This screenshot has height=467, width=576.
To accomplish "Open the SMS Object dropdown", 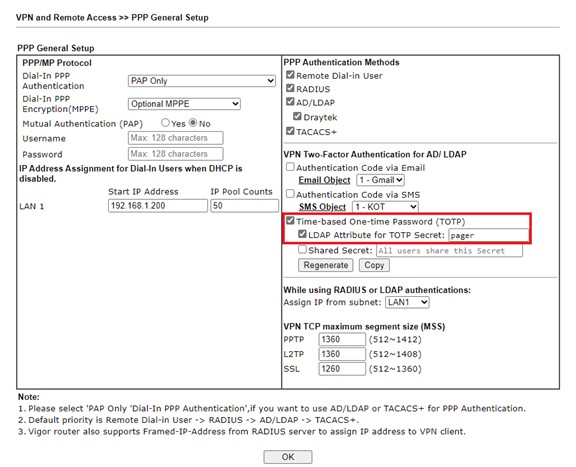I will 385,207.
